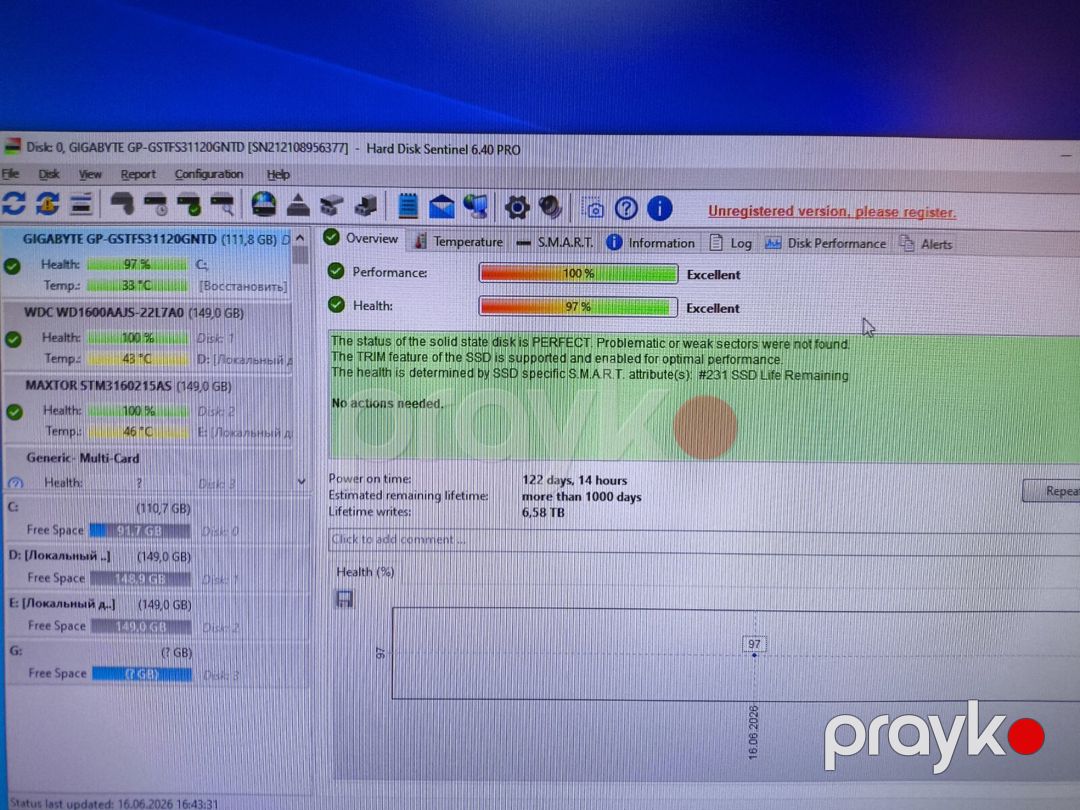Screen dimensions: 1080x810
Task: Open the Help menu
Action: [x=278, y=174]
